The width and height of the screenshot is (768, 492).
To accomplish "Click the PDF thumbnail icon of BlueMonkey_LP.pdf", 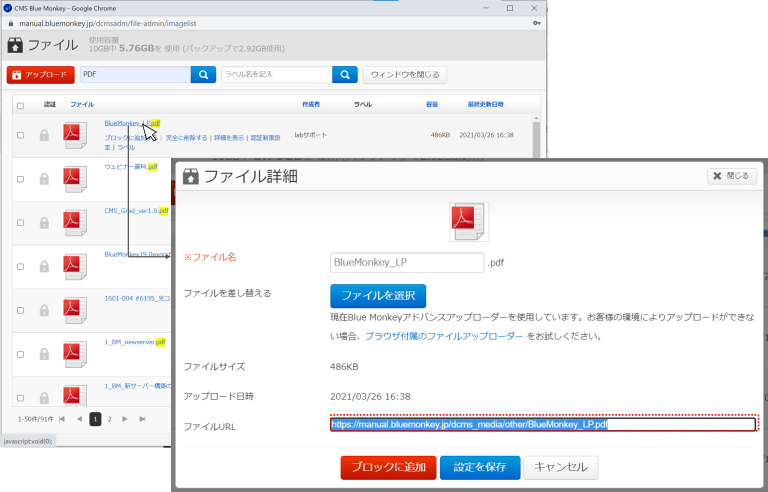I will coord(75,135).
